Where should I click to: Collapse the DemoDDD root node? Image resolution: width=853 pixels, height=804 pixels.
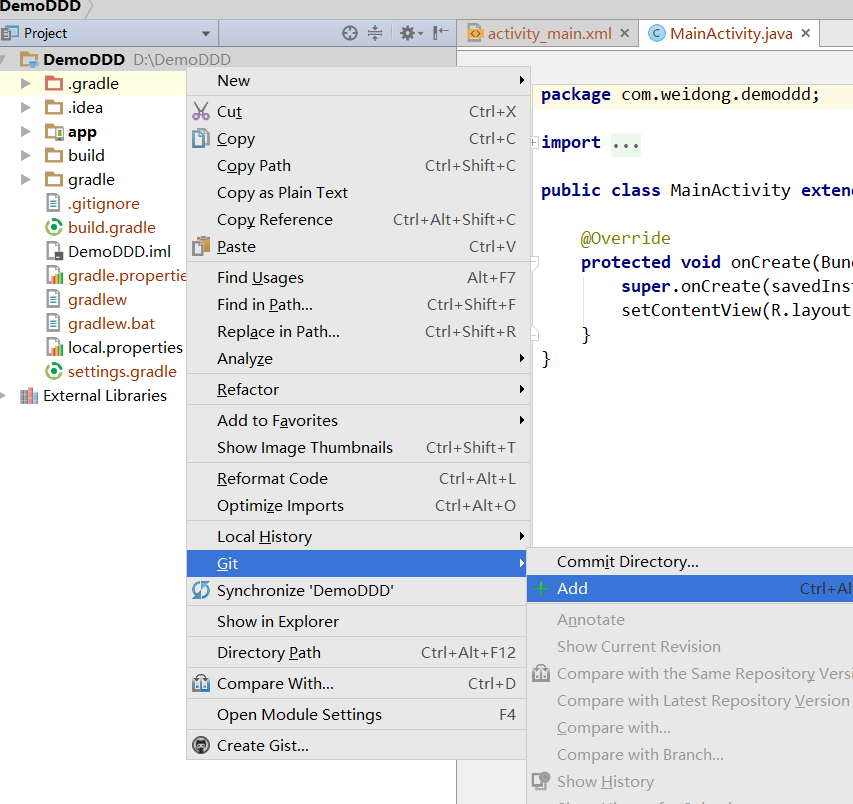click(x=4, y=59)
